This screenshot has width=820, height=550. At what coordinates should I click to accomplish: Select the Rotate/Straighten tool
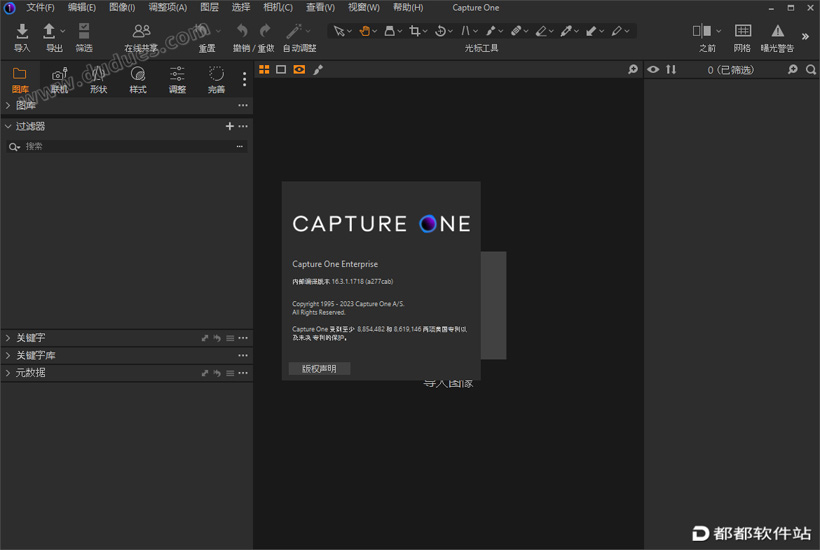440,31
